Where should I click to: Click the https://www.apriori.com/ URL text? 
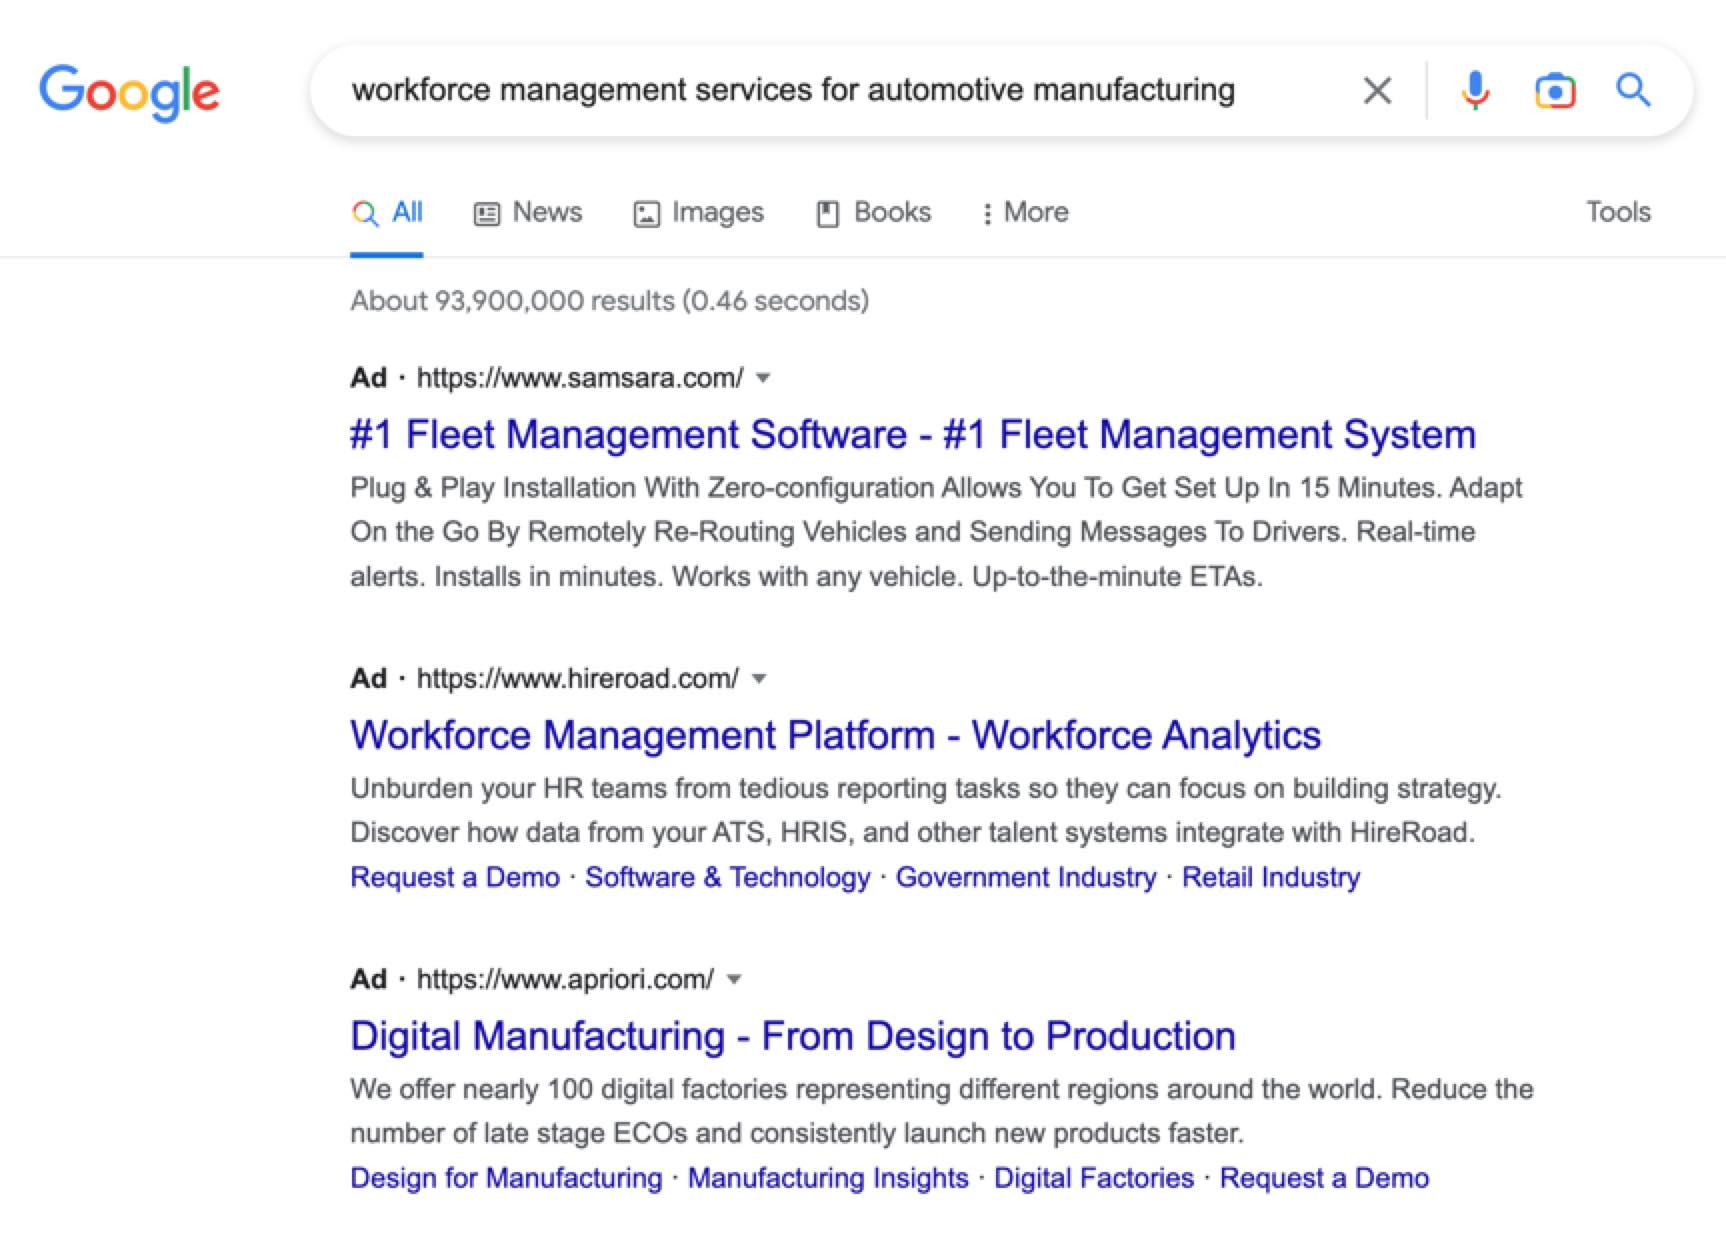565,979
